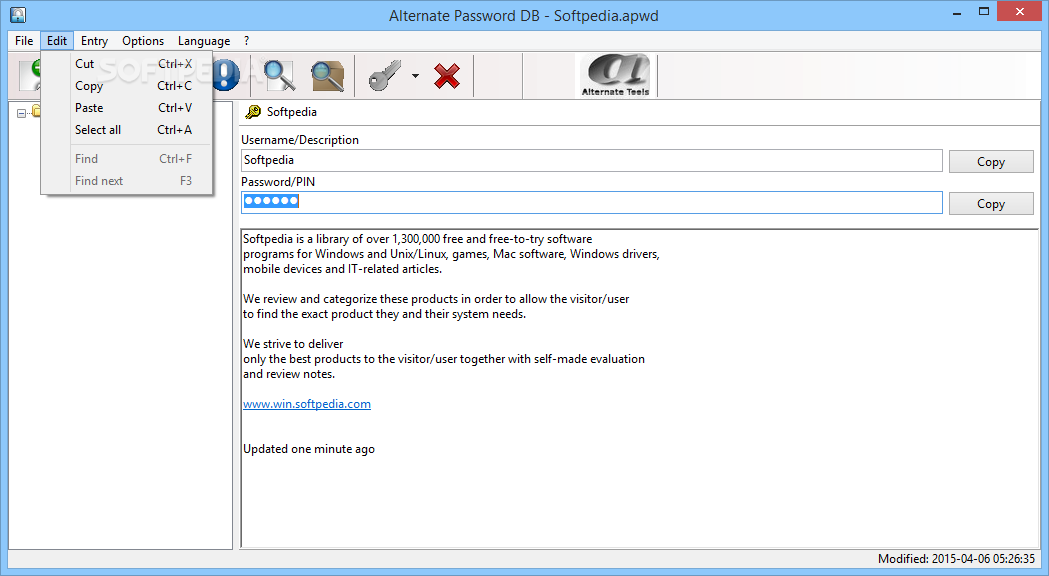This screenshot has width=1049, height=576.
Task: Open www.win.softpedia.com link
Action: (x=306, y=404)
